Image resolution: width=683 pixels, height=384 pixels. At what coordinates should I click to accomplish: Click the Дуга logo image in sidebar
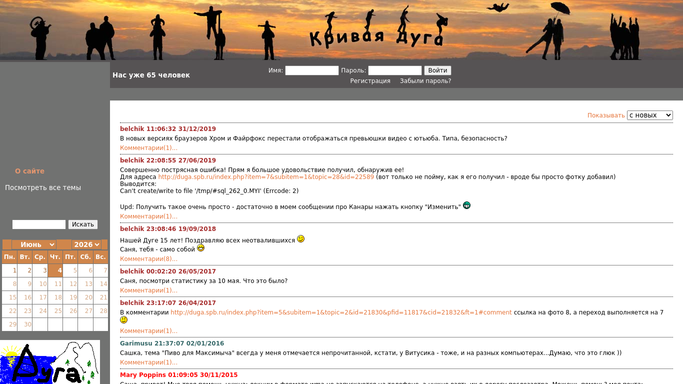[x=50, y=362]
